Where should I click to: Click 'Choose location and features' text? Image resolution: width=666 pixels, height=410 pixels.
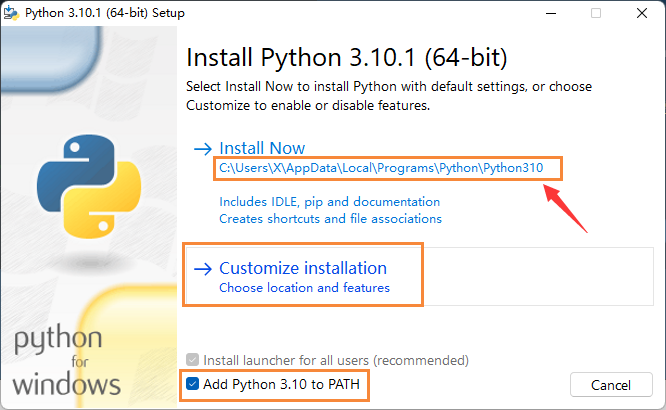click(x=305, y=288)
